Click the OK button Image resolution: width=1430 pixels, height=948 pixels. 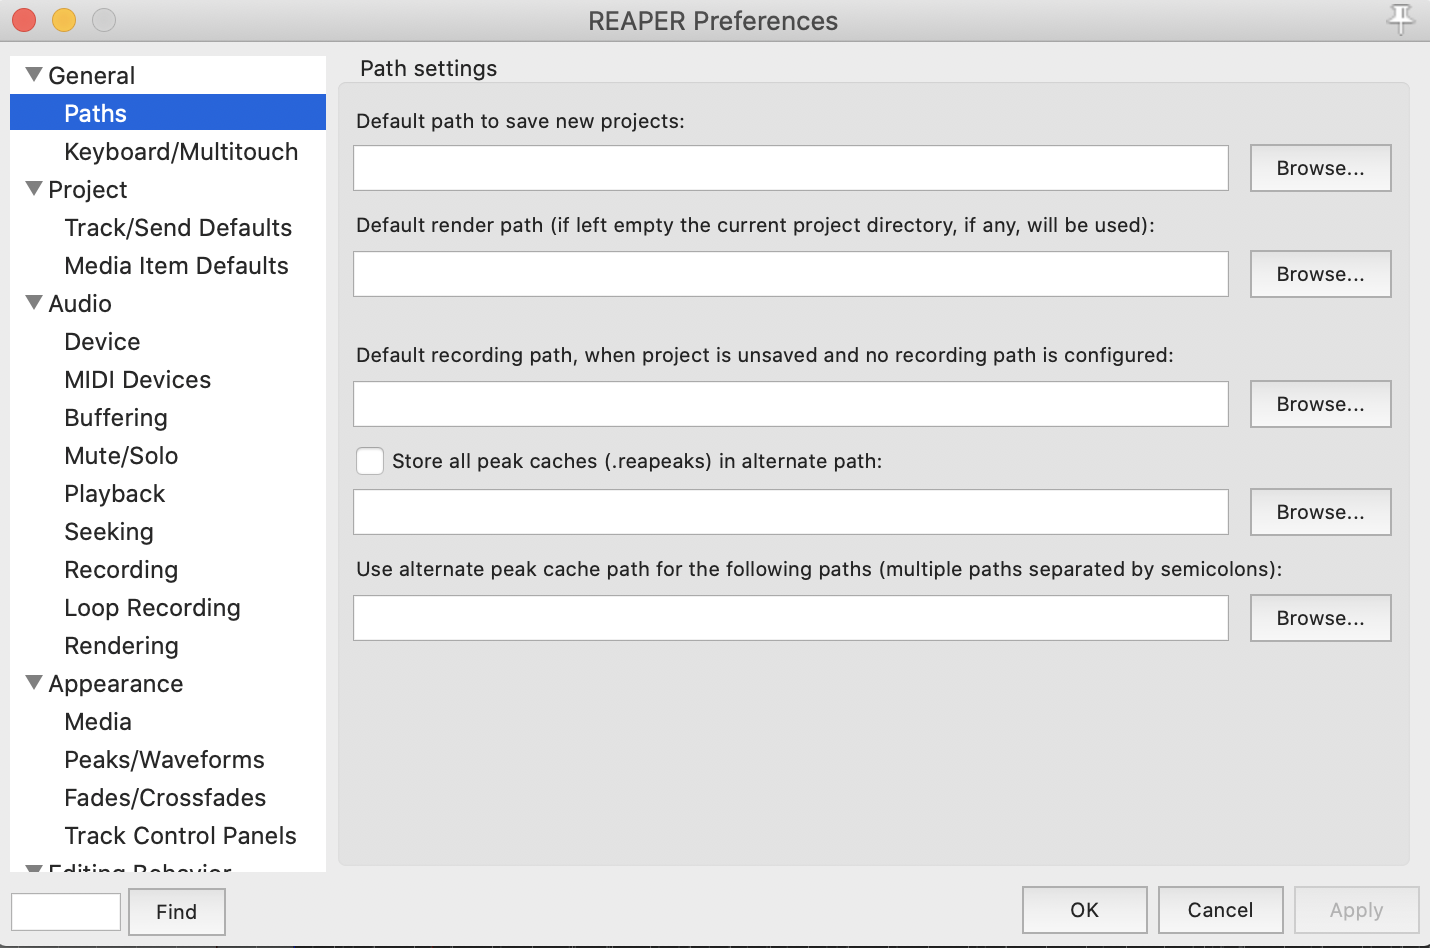[1084, 910]
